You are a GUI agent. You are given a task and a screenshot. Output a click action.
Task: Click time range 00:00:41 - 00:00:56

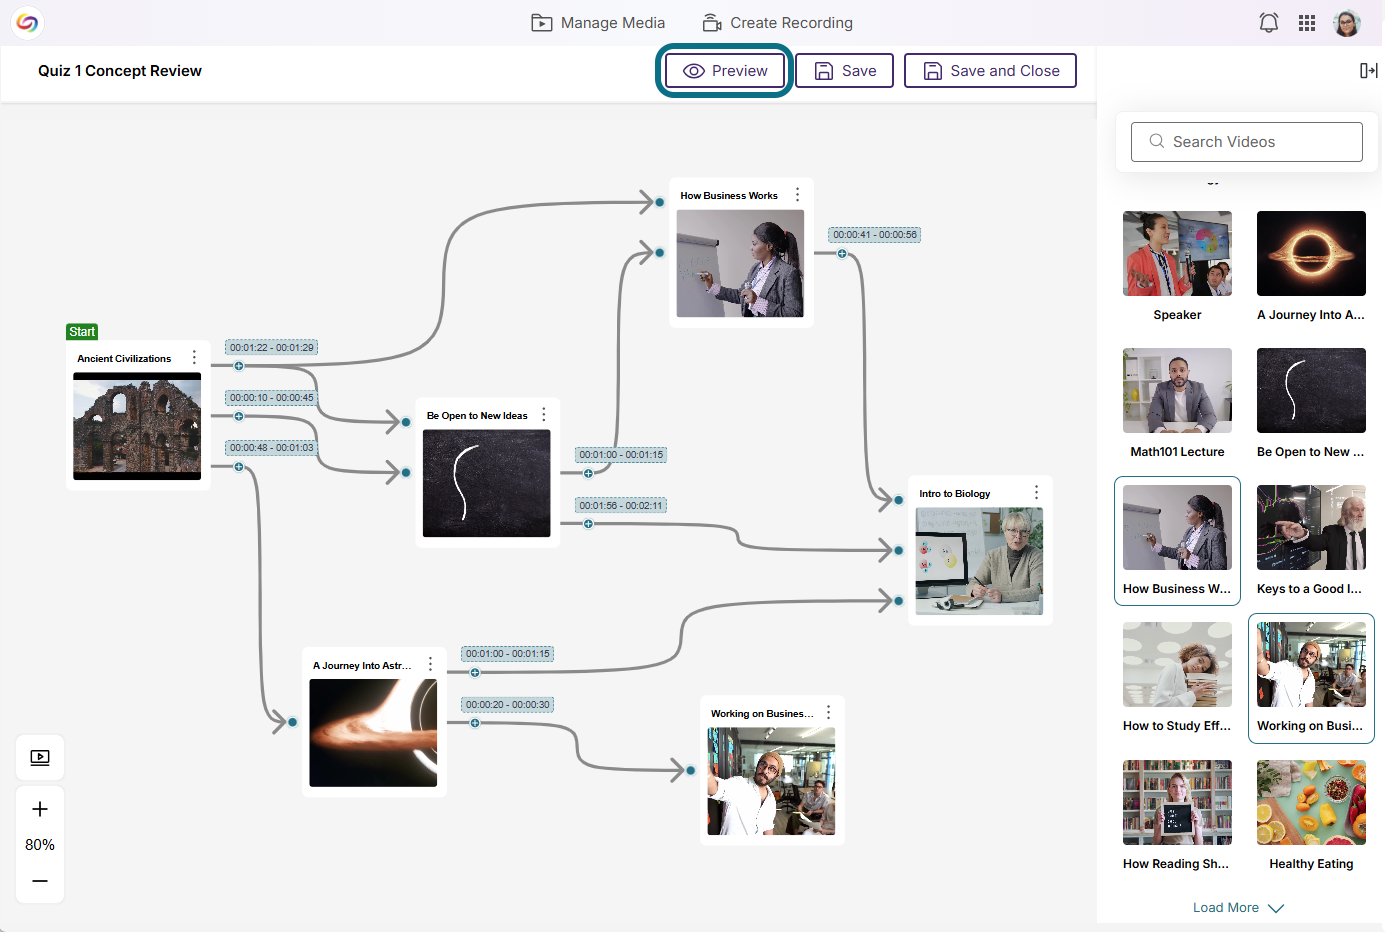point(875,235)
